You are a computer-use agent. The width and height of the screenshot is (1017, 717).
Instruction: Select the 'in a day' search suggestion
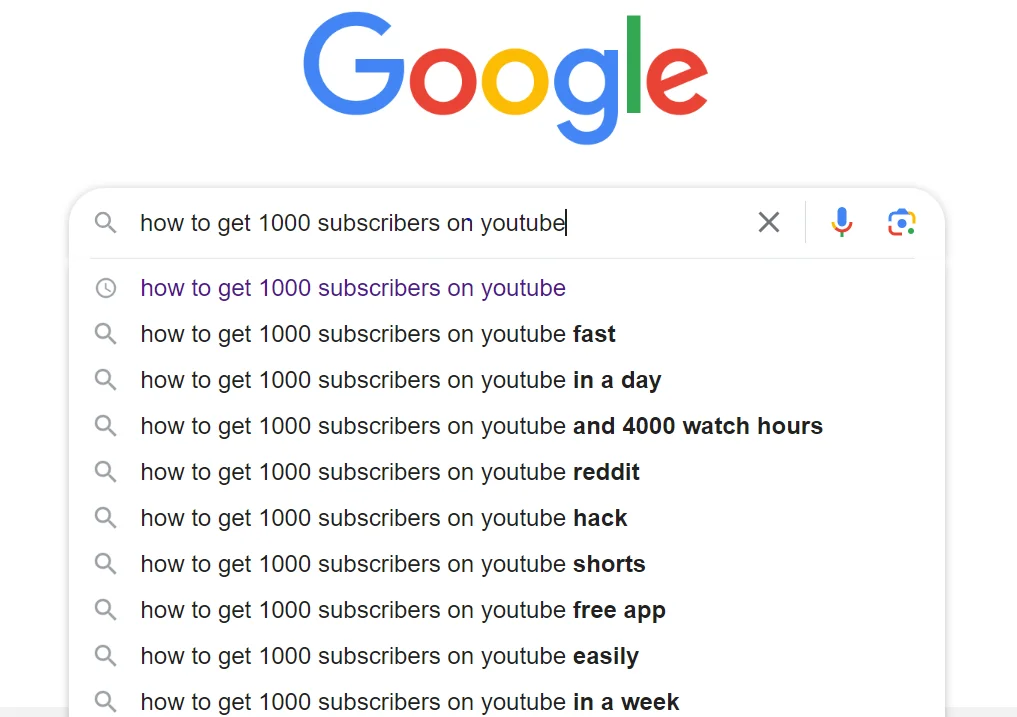[x=400, y=380]
